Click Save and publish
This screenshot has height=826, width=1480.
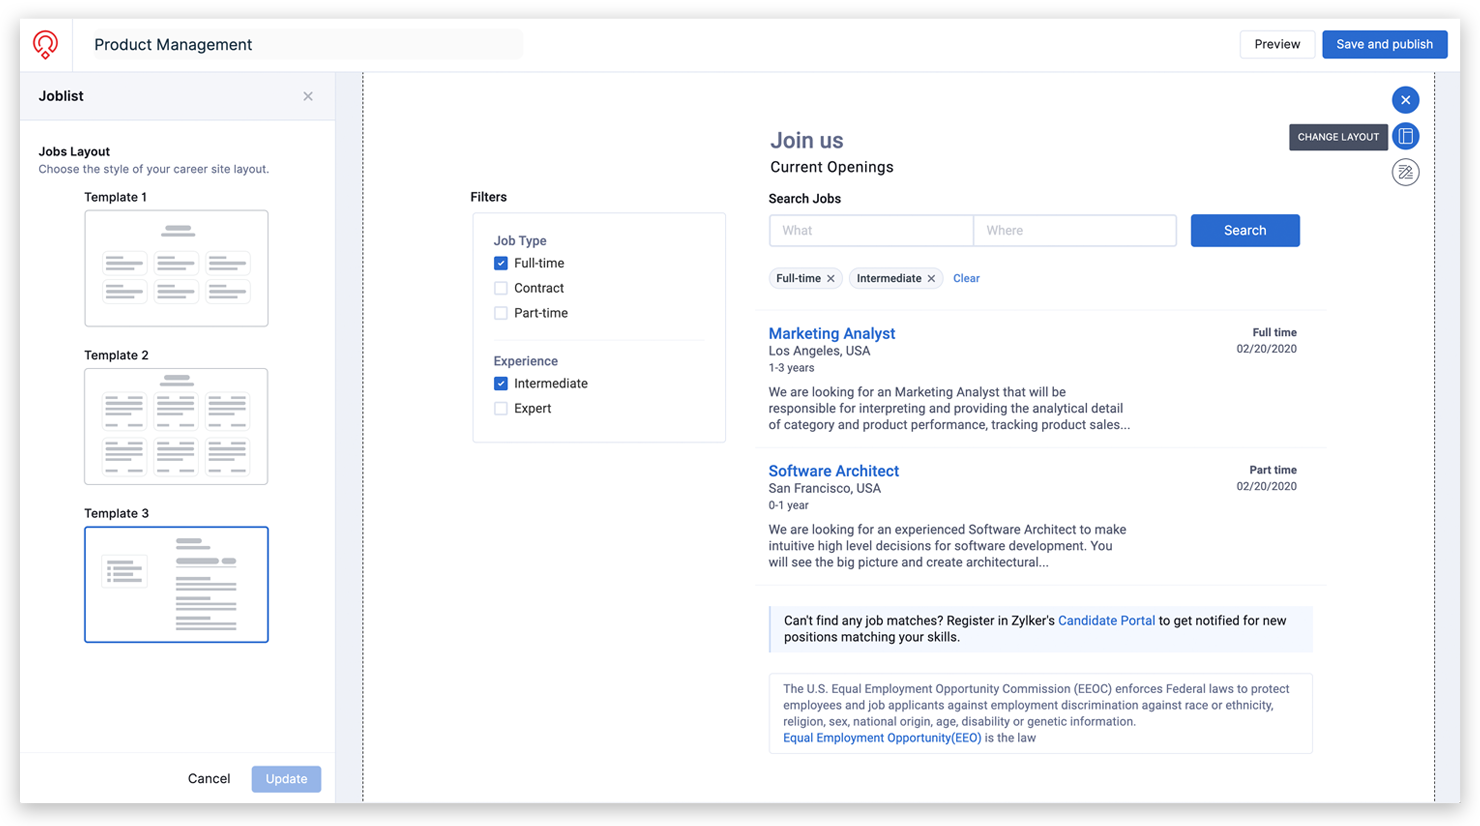1384,44
